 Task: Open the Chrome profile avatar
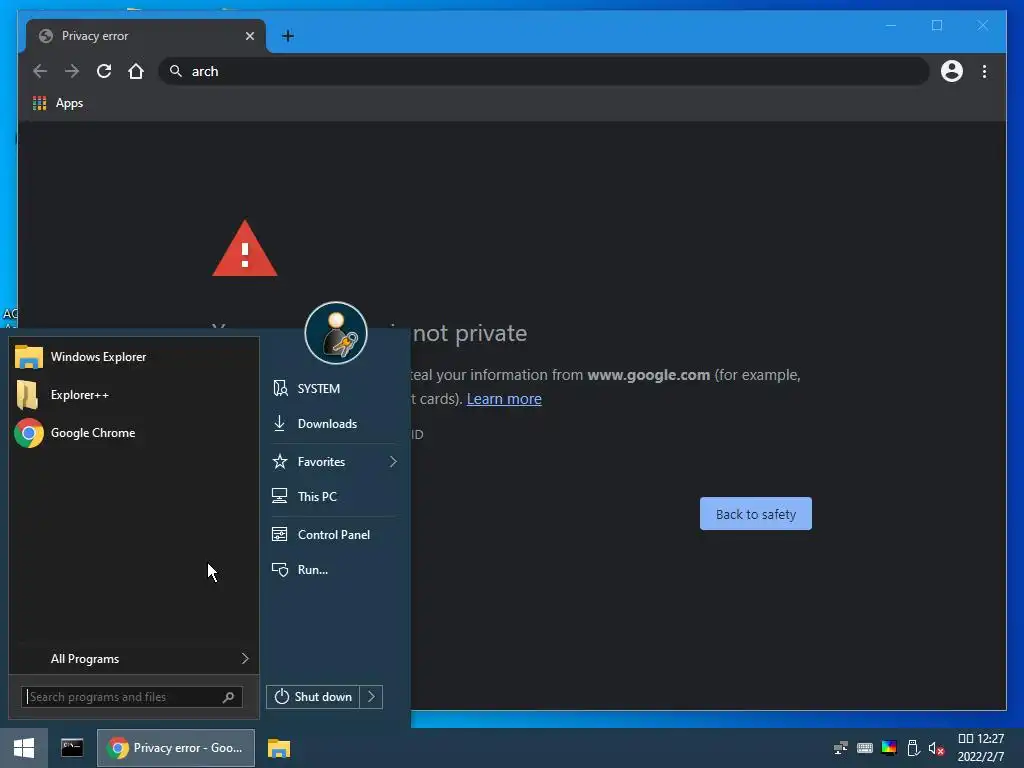click(952, 71)
